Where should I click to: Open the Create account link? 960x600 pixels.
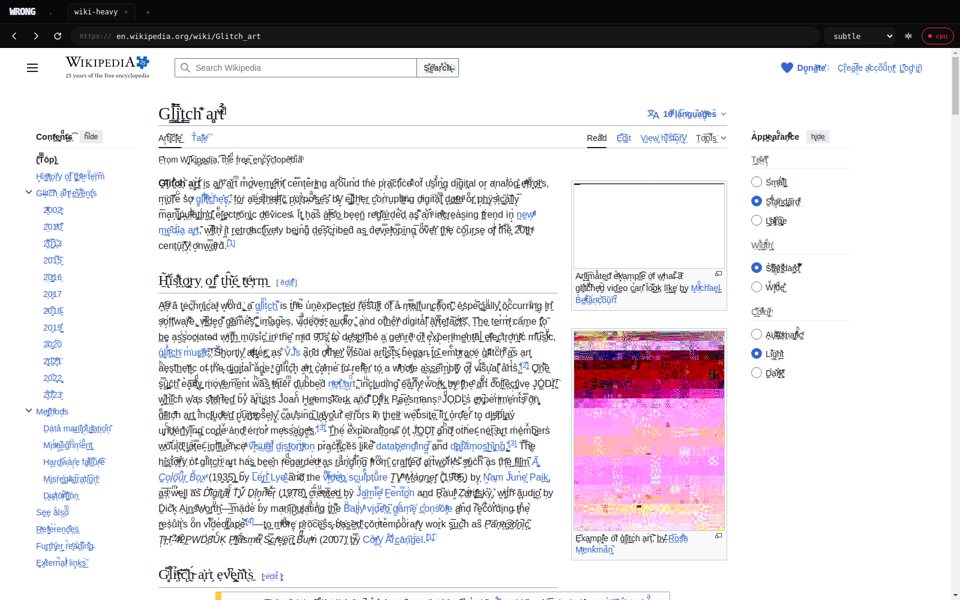coord(866,68)
